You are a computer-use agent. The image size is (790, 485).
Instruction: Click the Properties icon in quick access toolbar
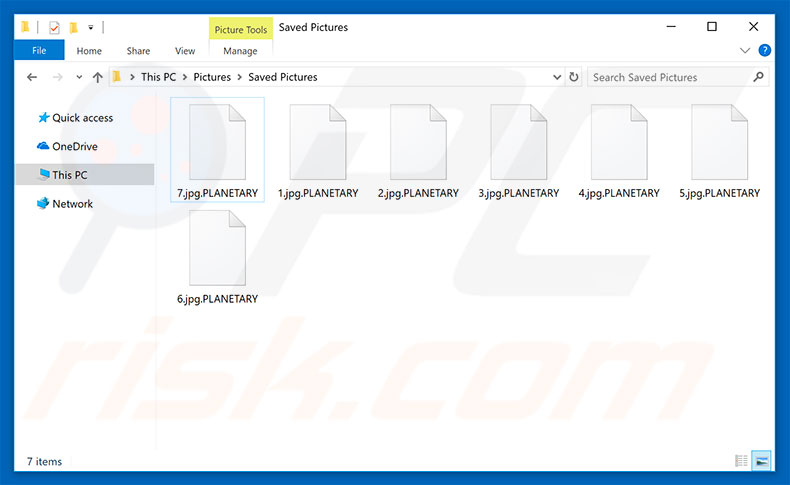point(54,27)
